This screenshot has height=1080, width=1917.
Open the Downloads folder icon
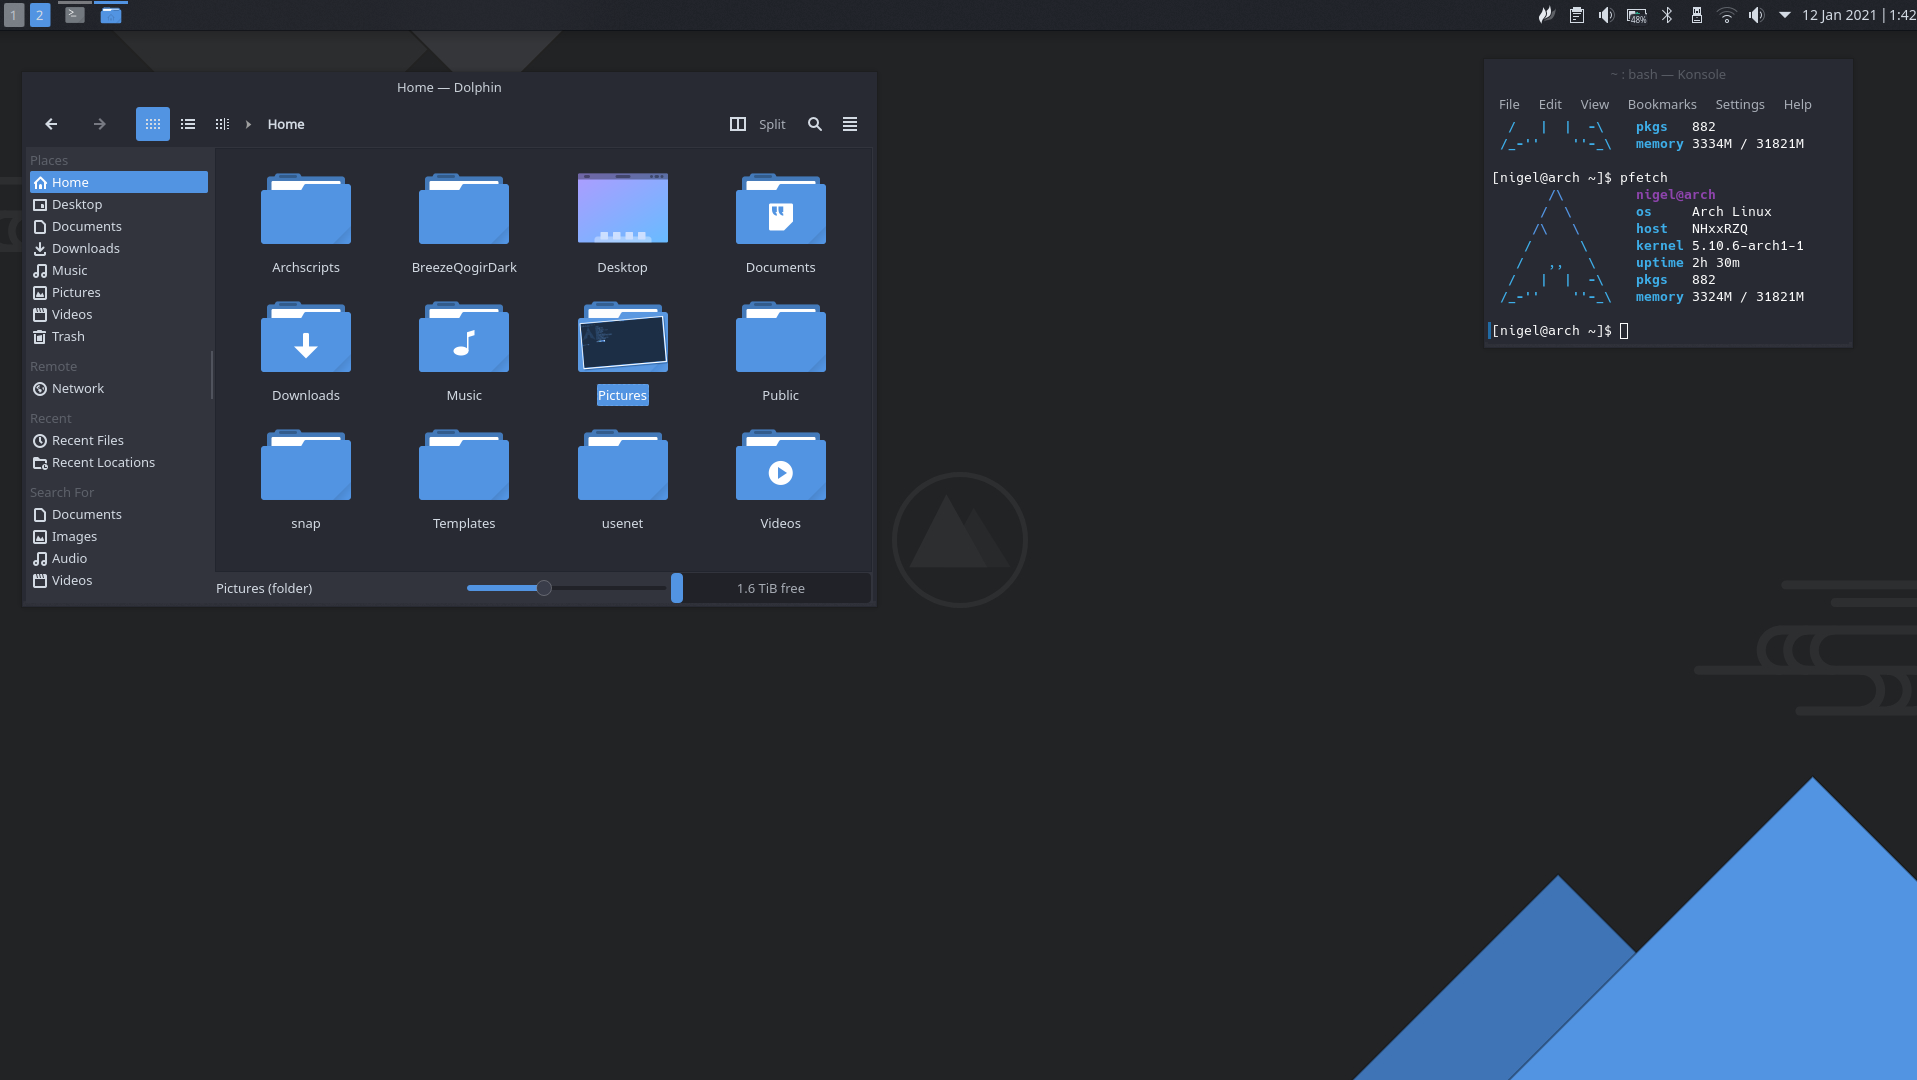click(x=305, y=340)
